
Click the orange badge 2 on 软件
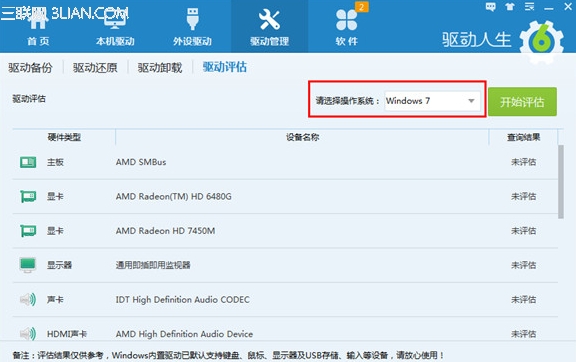(362, 7)
